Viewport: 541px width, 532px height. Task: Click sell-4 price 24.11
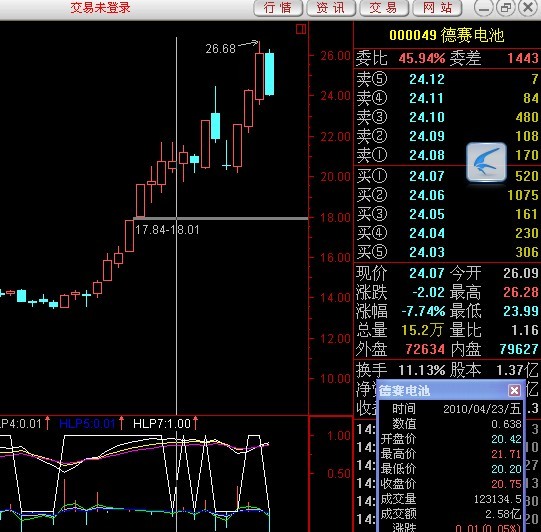[427, 98]
